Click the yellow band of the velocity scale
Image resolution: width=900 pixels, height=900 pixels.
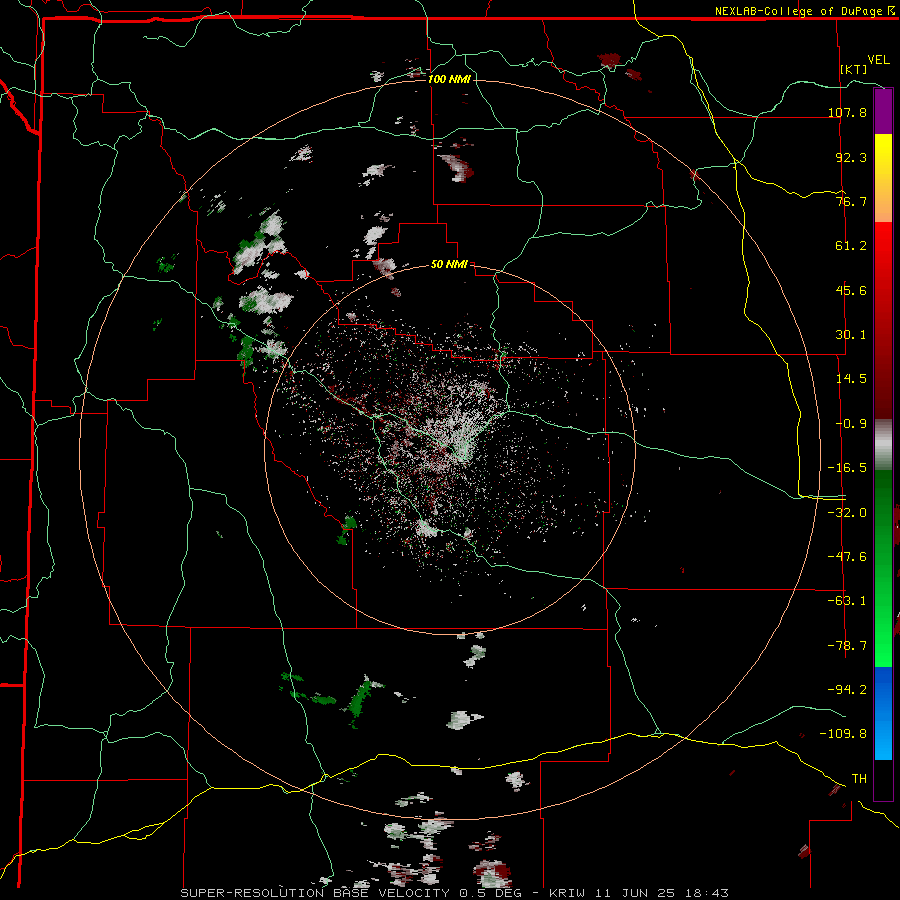pyautogui.click(x=883, y=178)
